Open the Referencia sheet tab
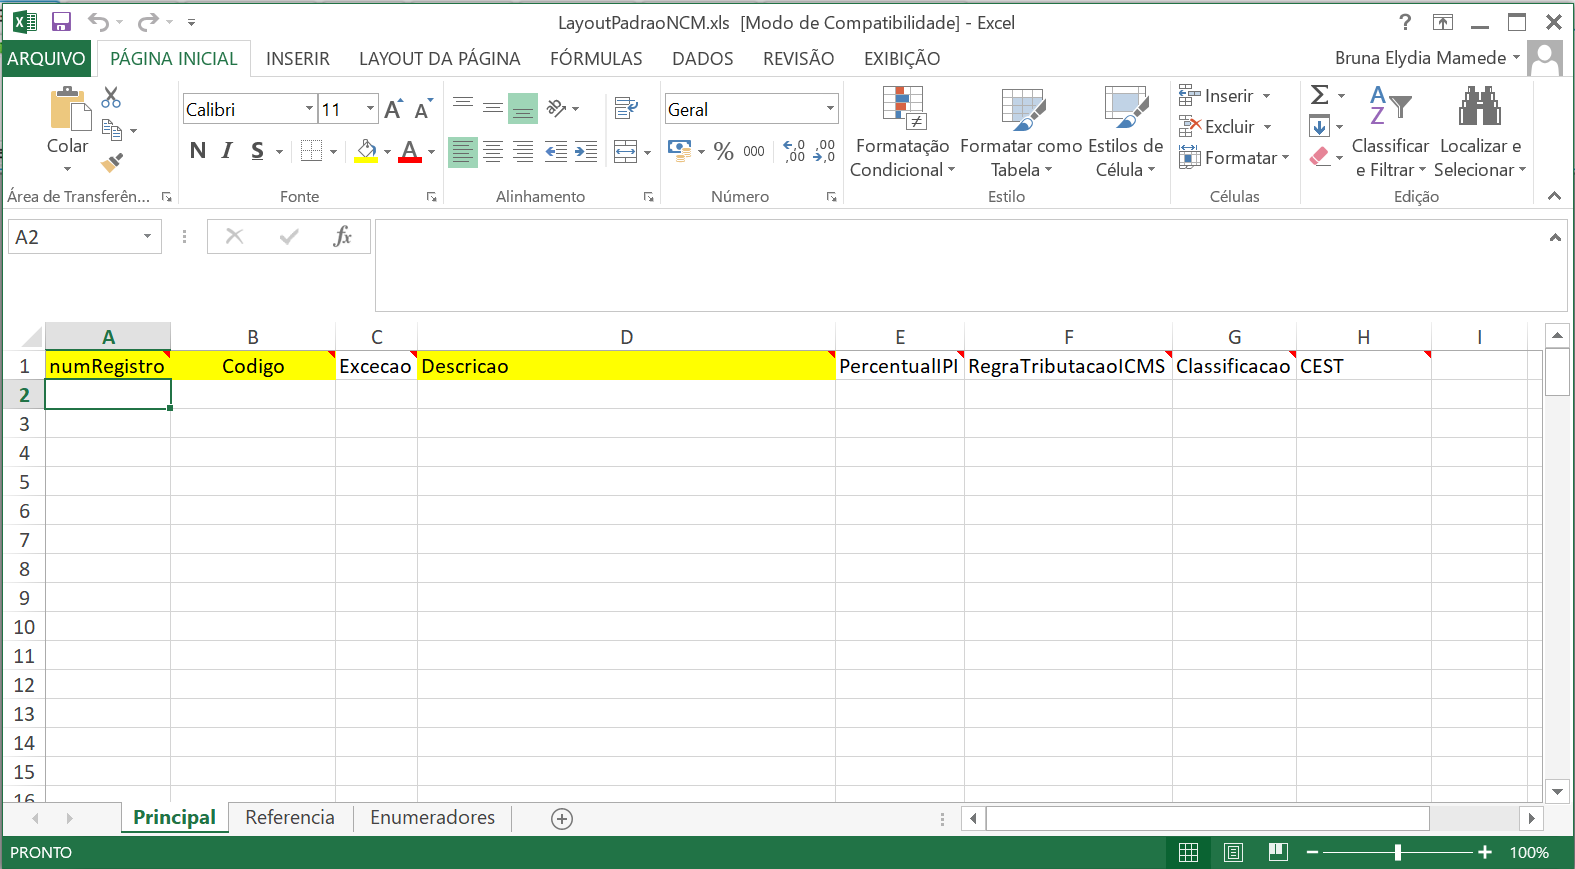Screen dimensions: 1575x869 tap(290, 818)
